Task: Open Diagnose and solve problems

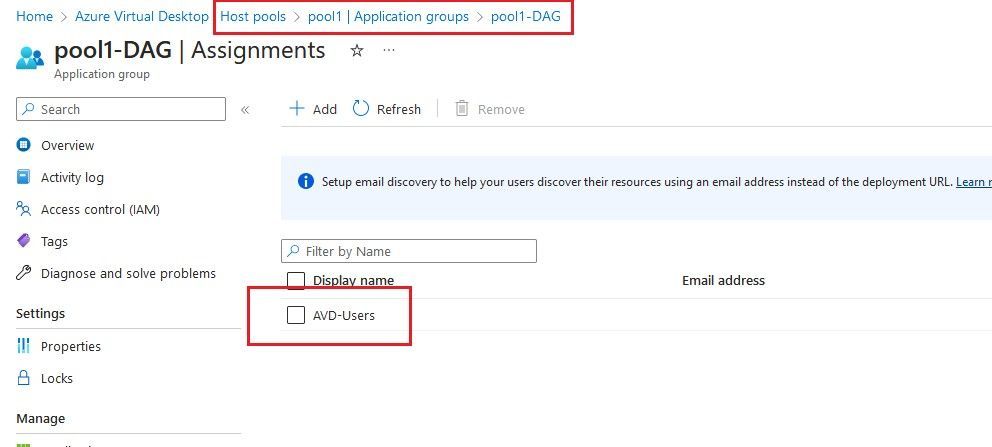Action: point(128,274)
